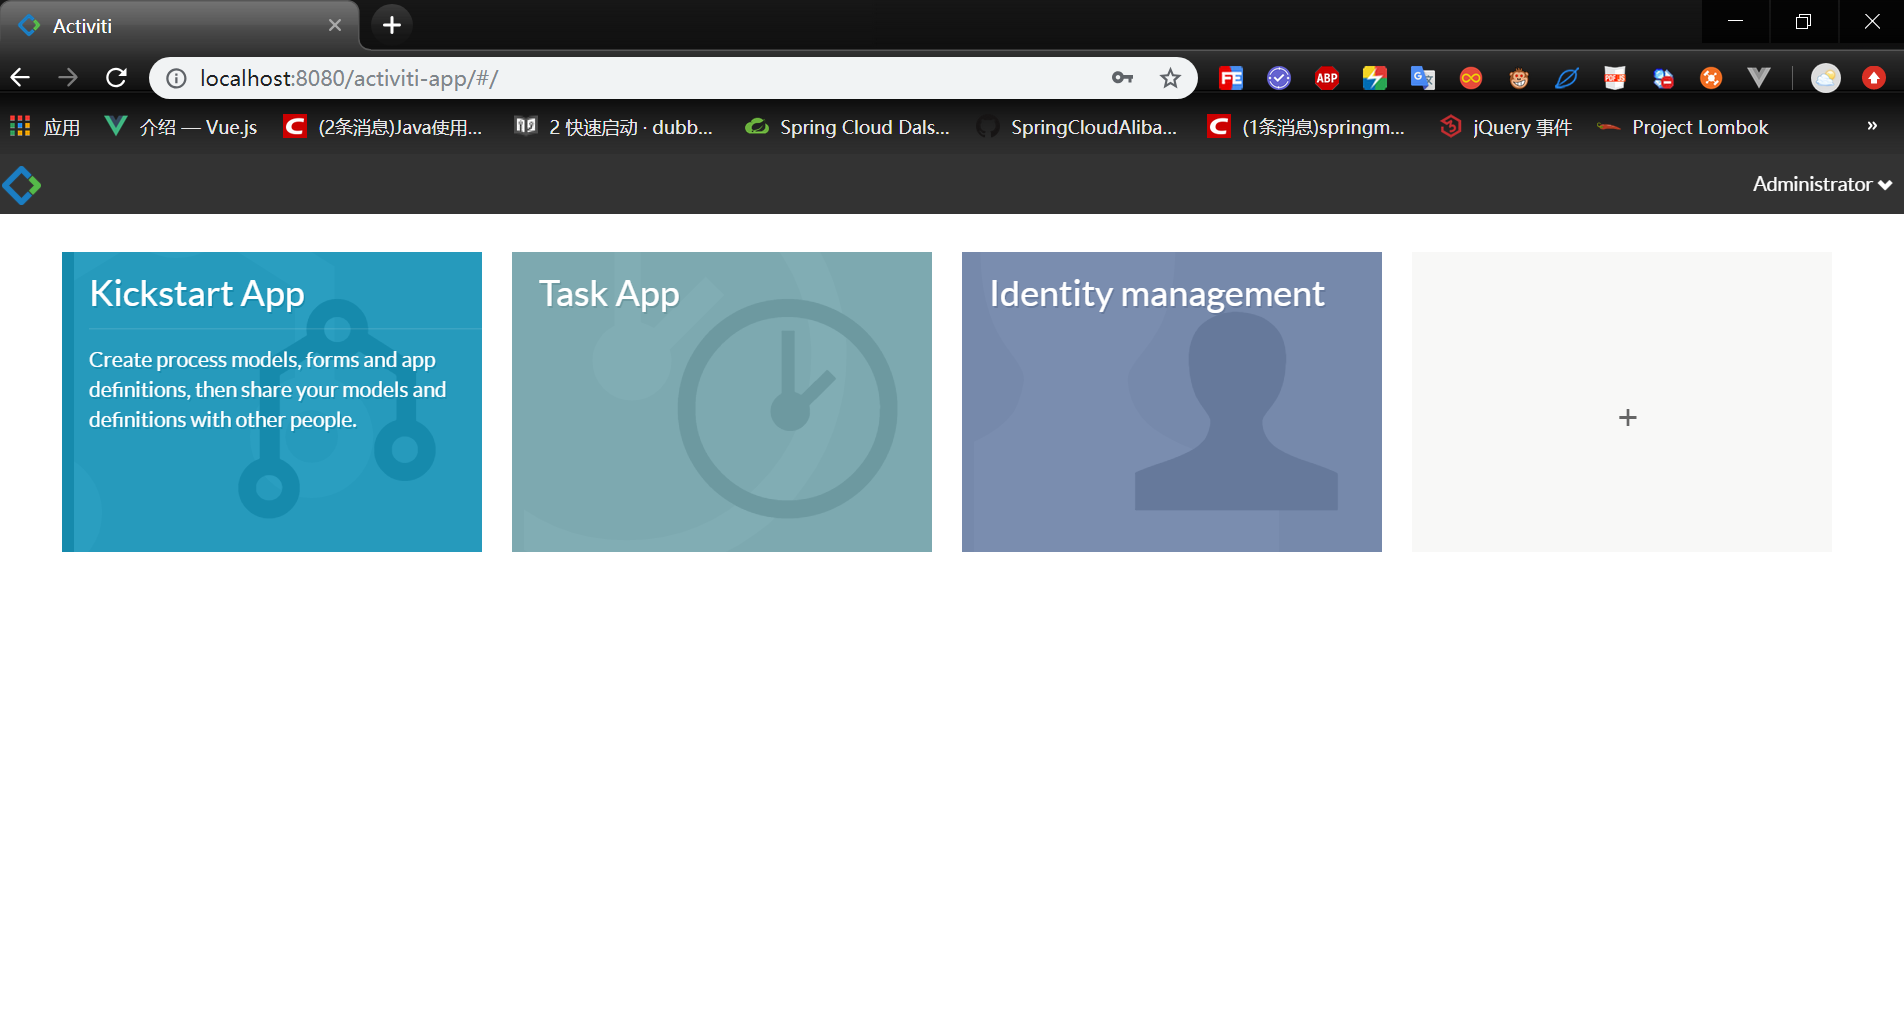Open the jQuery 事件 bookmark
Image resolution: width=1904 pixels, height=1016 pixels.
[x=1506, y=127]
